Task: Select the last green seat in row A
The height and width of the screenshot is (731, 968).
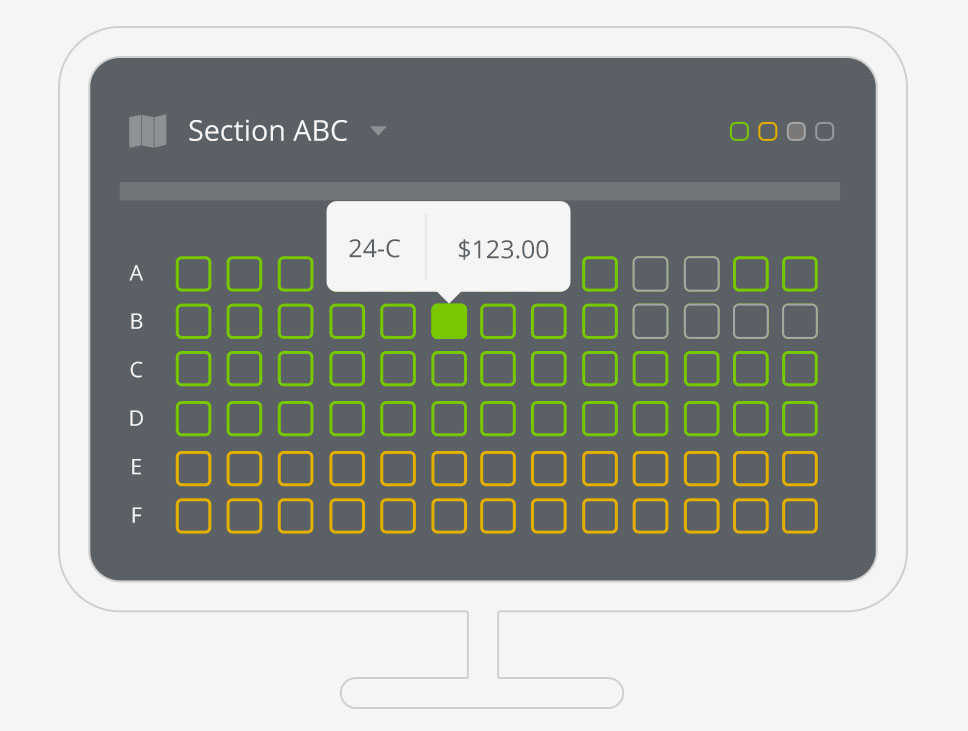Action: (x=800, y=273)
